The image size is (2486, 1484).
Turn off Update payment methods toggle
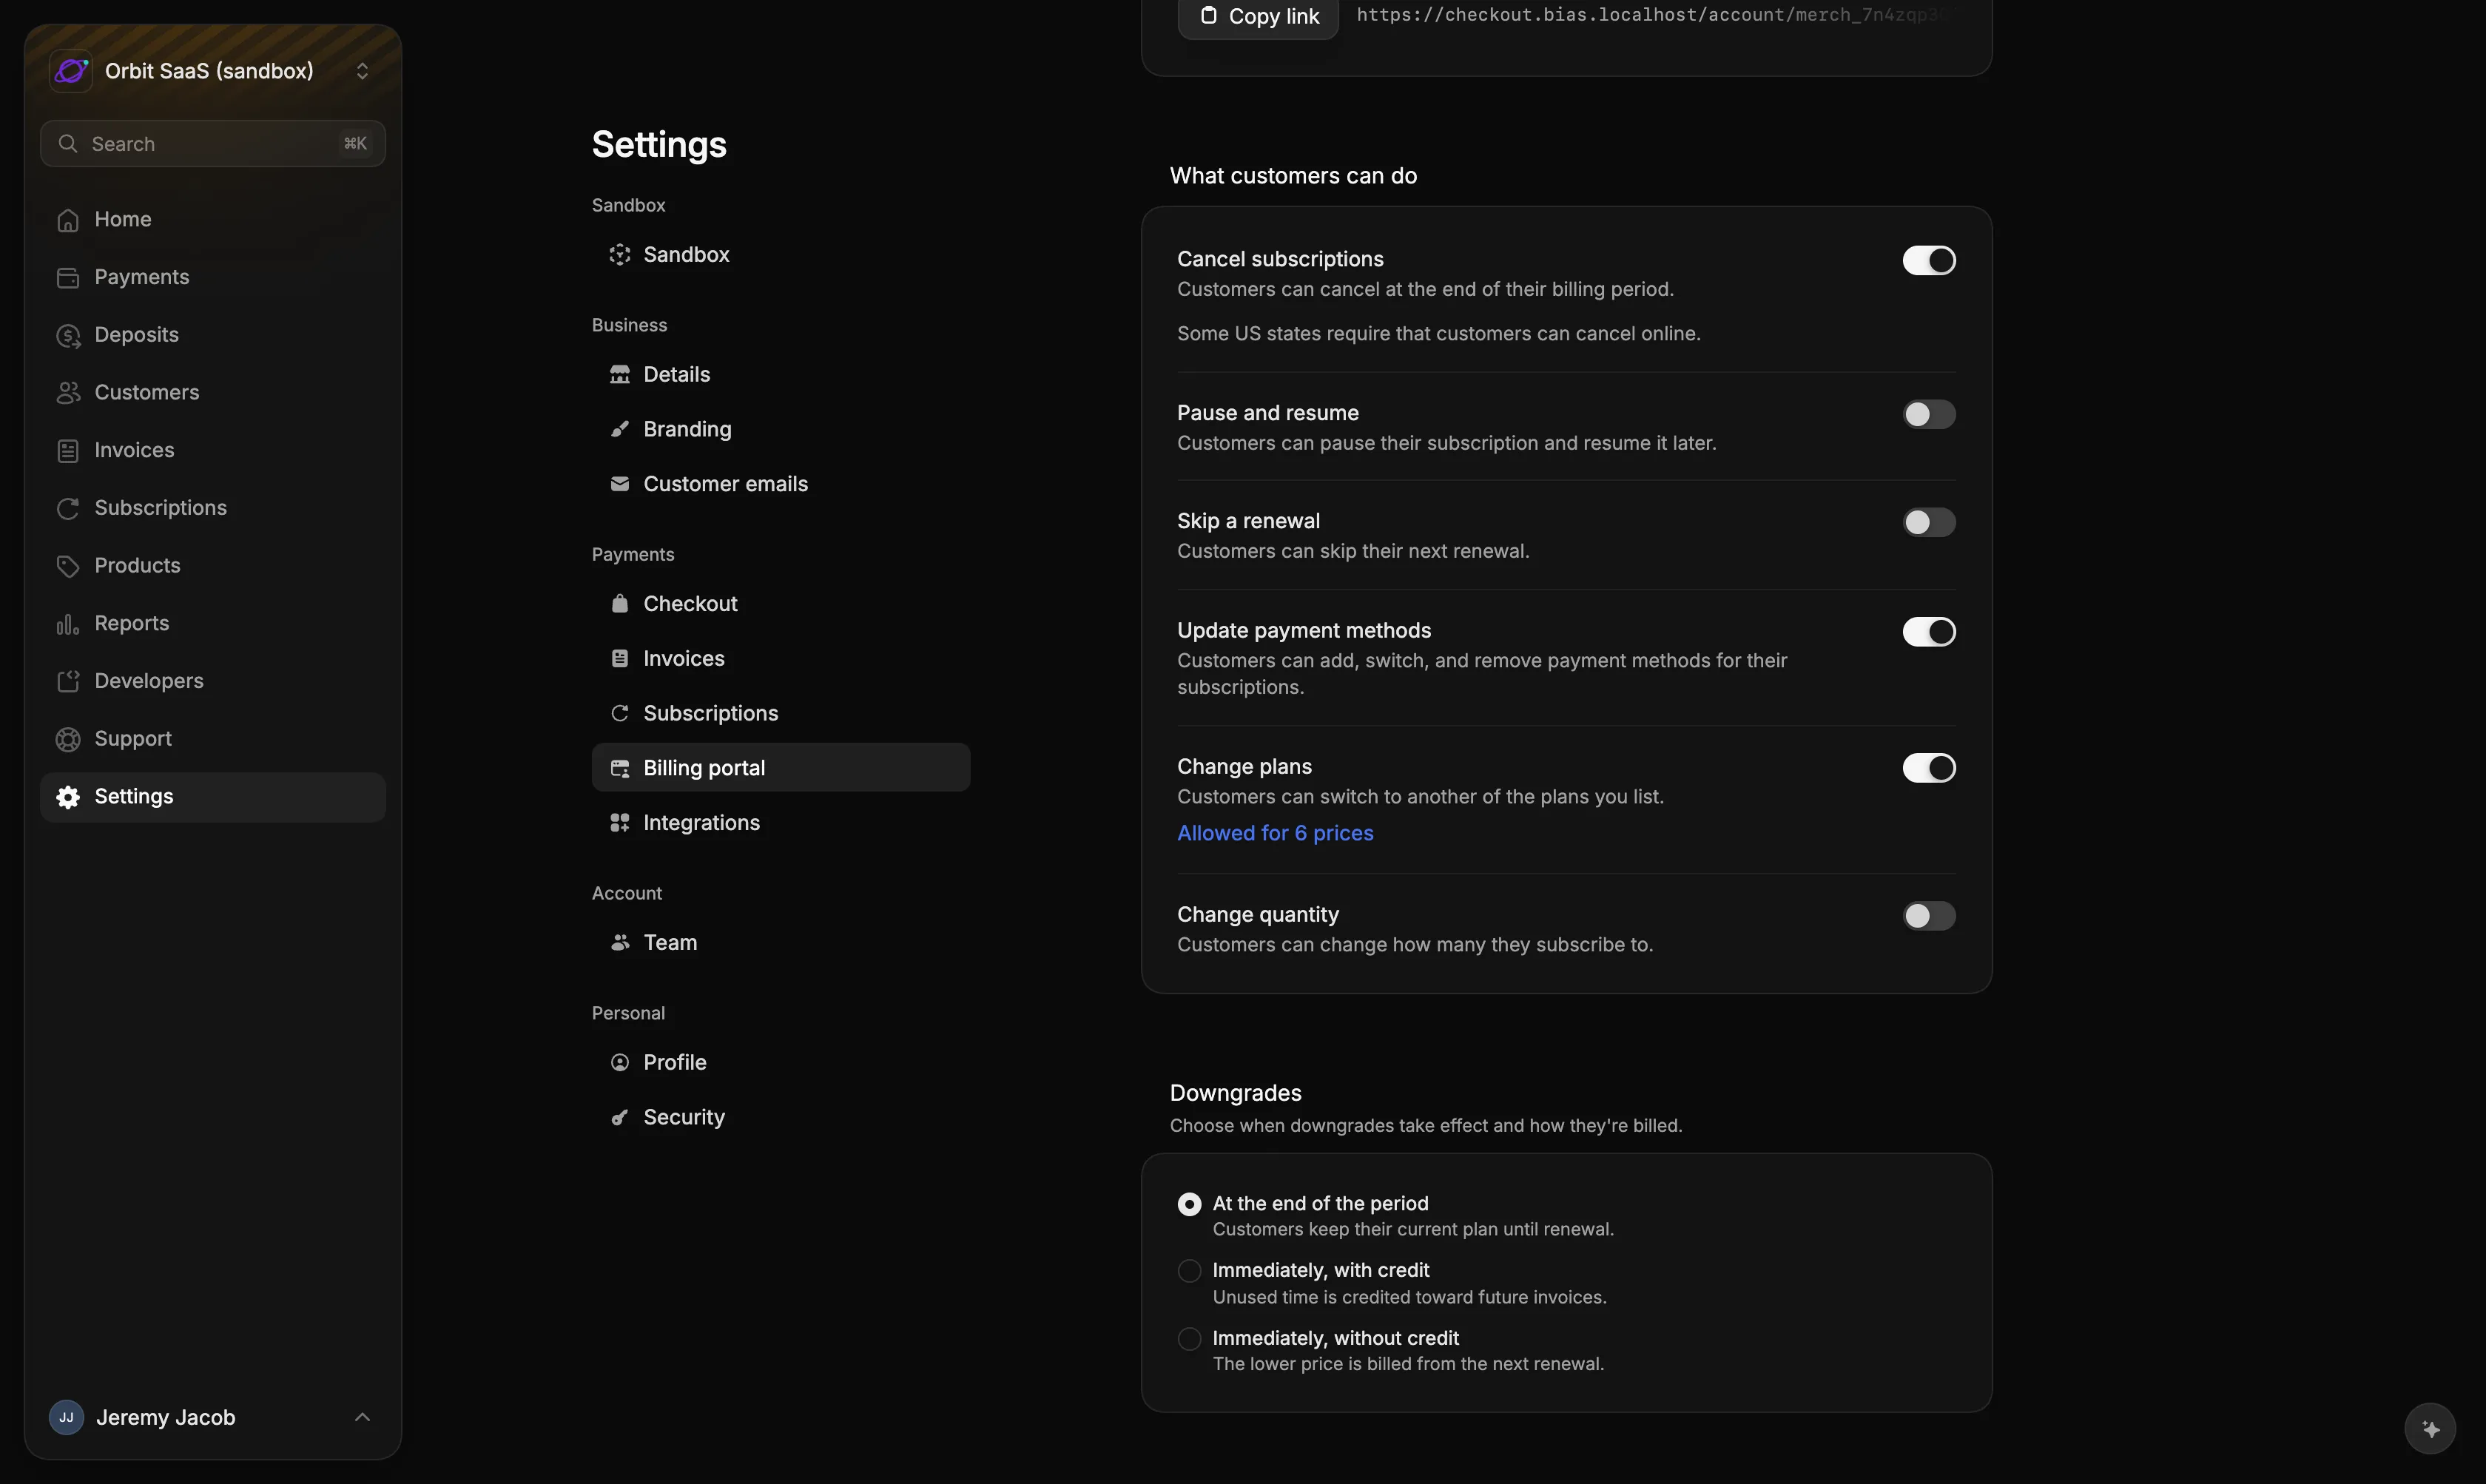click(x=1929, y=632)
